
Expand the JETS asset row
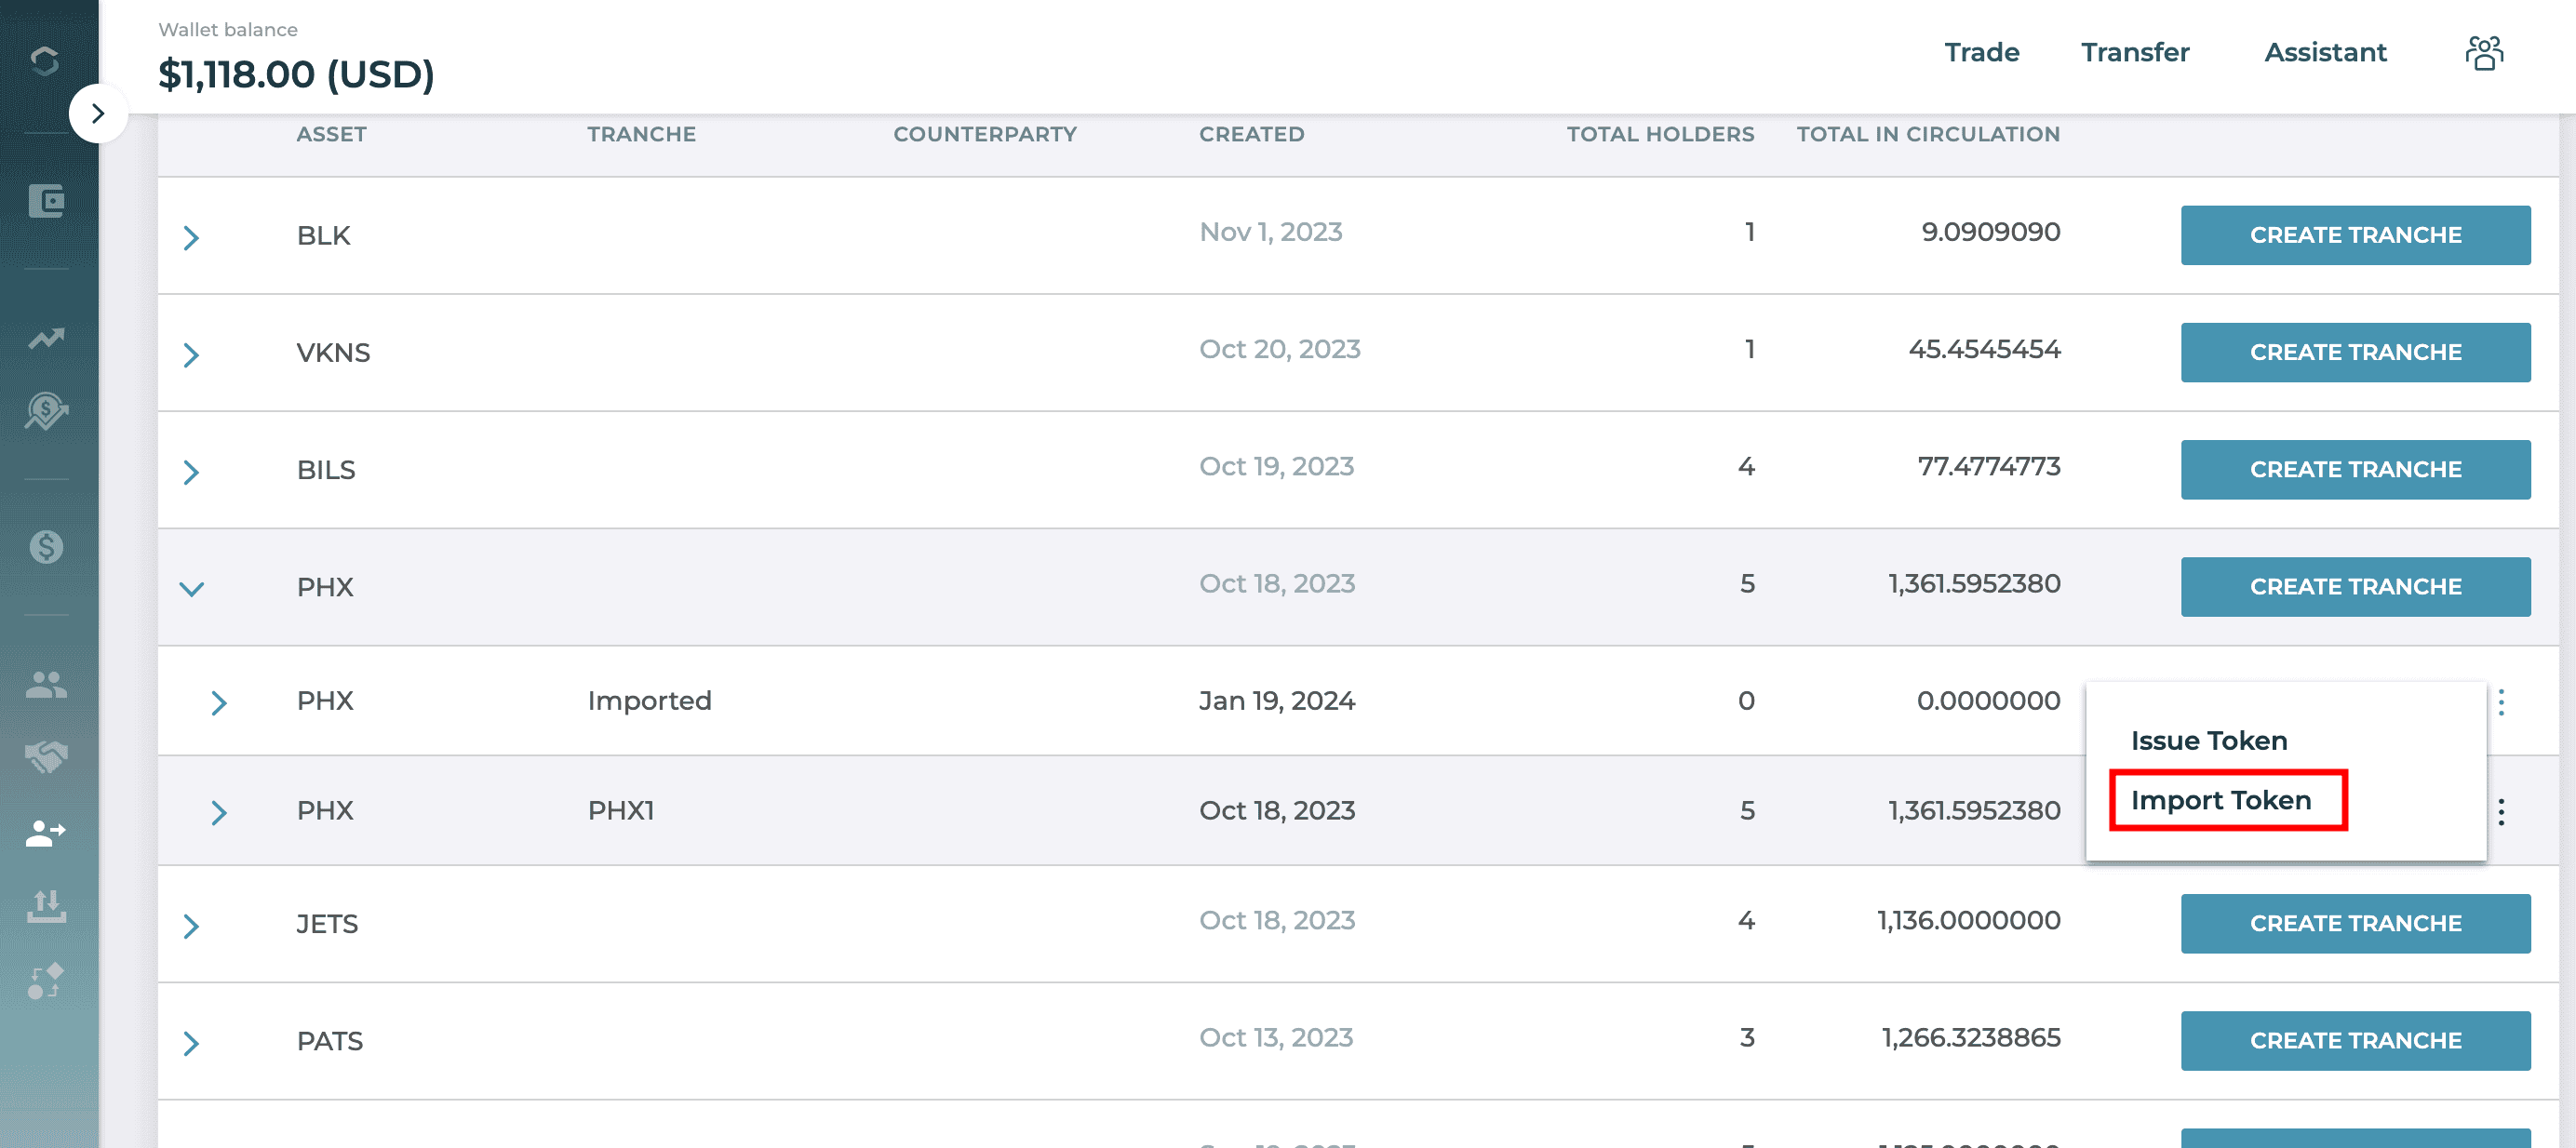pyautogui.click(x=192, y=925)
